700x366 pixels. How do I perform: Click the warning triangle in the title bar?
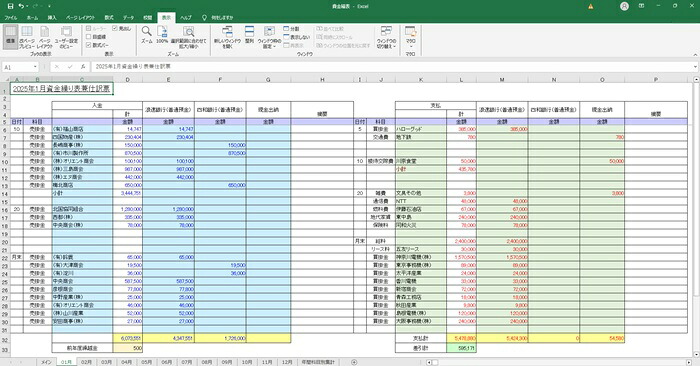[x=591, y=6]
